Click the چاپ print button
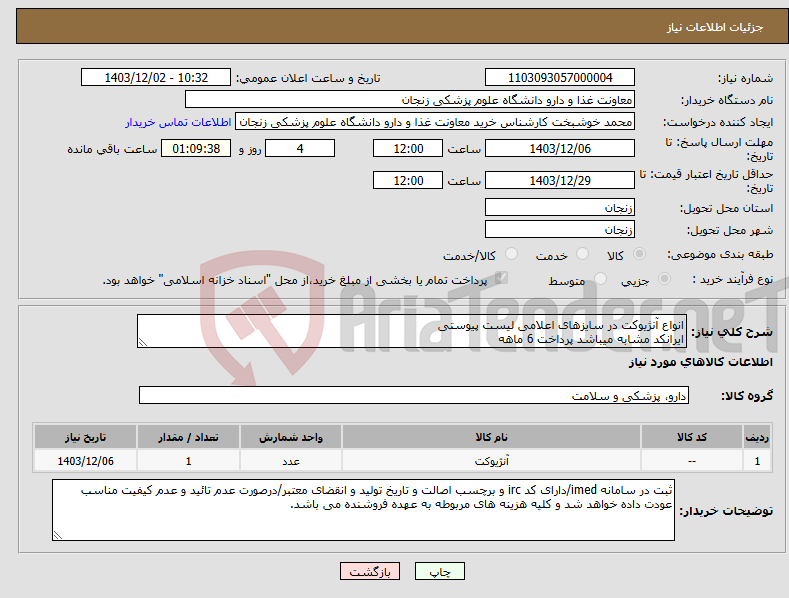789x598 pixels. tap(440, 571)
